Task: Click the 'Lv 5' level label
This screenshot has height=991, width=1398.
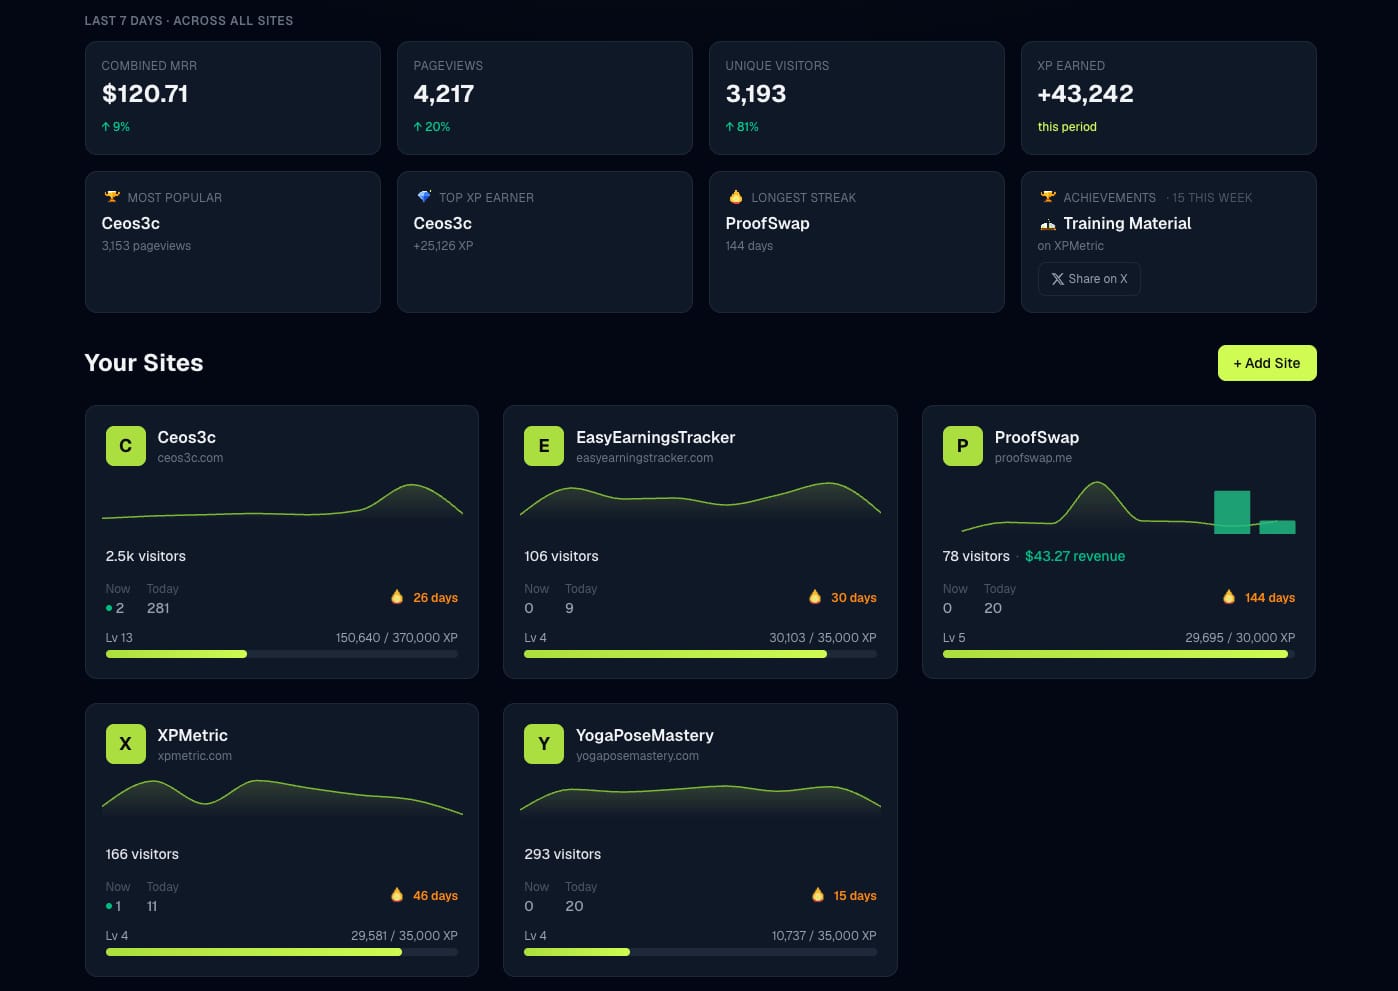Action: pyautogui.click(x=954, y=638)
